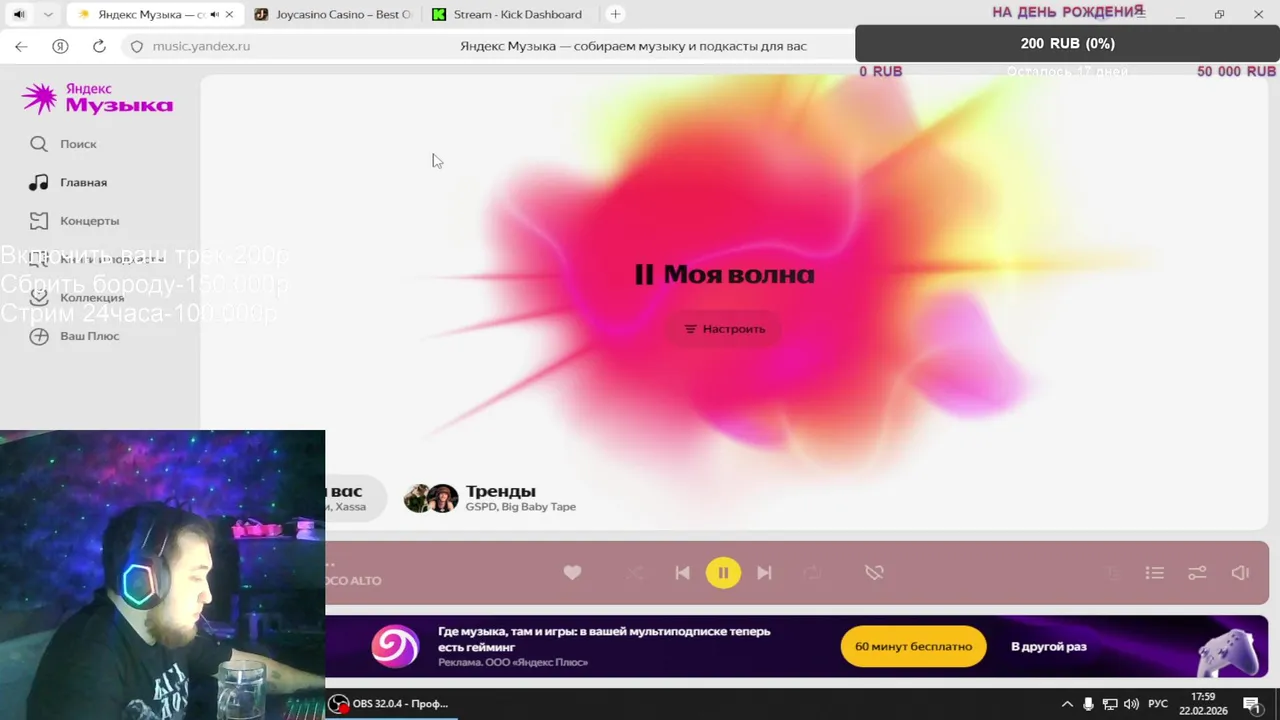
Task: Like the current track with the heart
Action: [x=572, y=573]
